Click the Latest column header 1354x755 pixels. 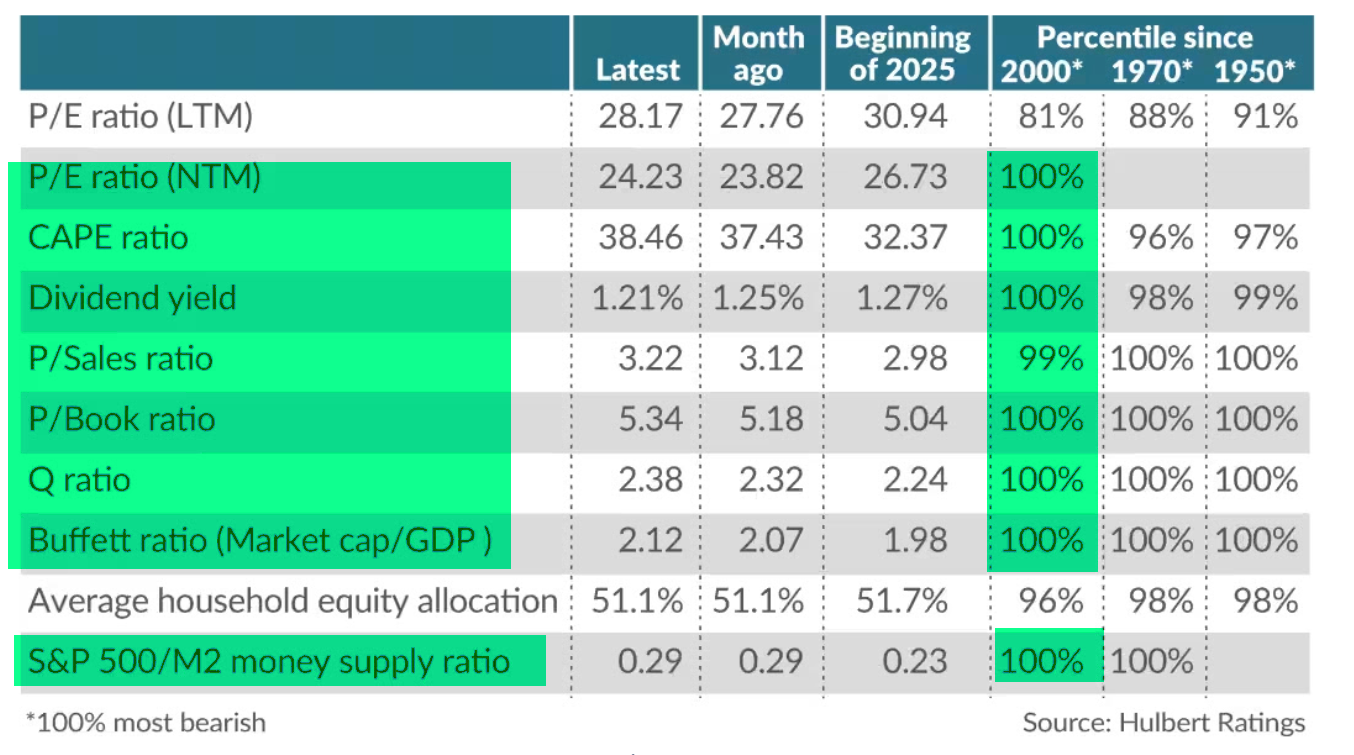click(637, 70)
